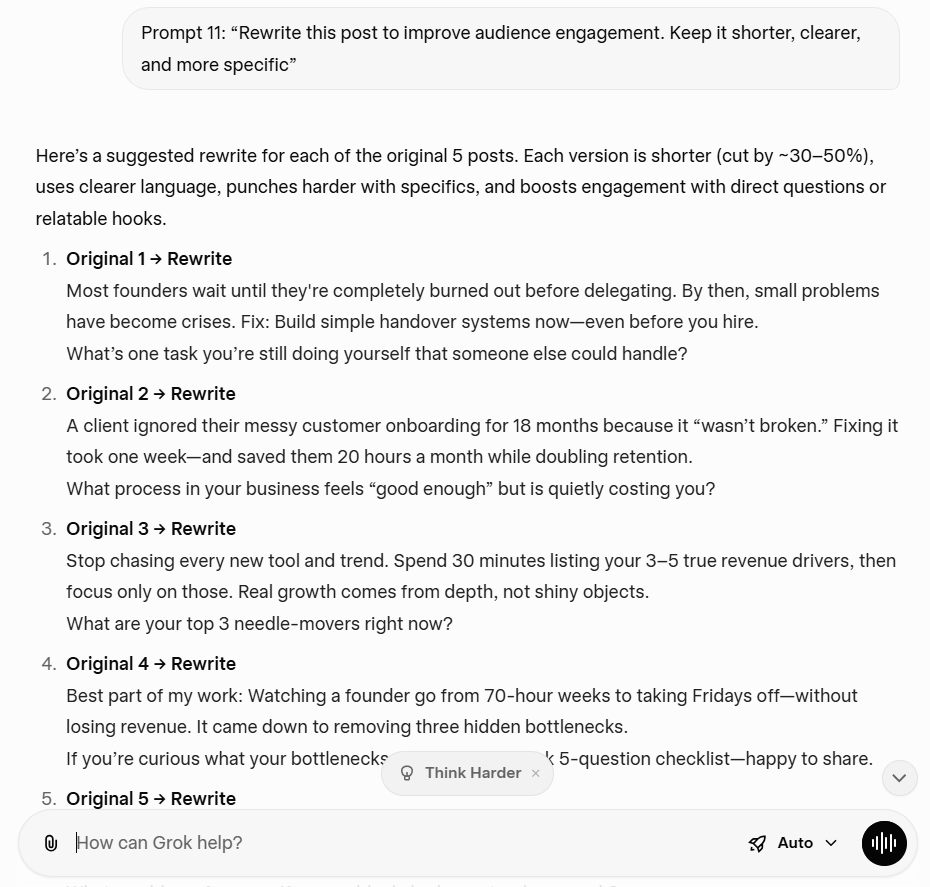Click the Original 2 → Rewrite heading
This screenshot has height=887, width=930.
(151, 394)
